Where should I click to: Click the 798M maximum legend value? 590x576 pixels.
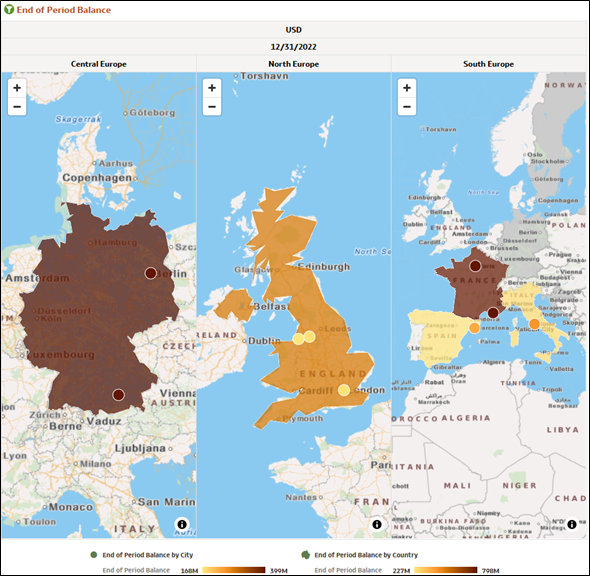click(491, 570)
